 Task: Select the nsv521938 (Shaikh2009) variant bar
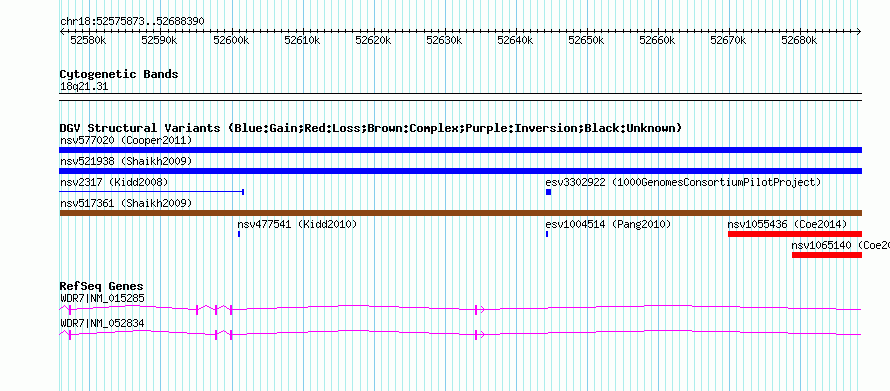[x=460, y=171]
